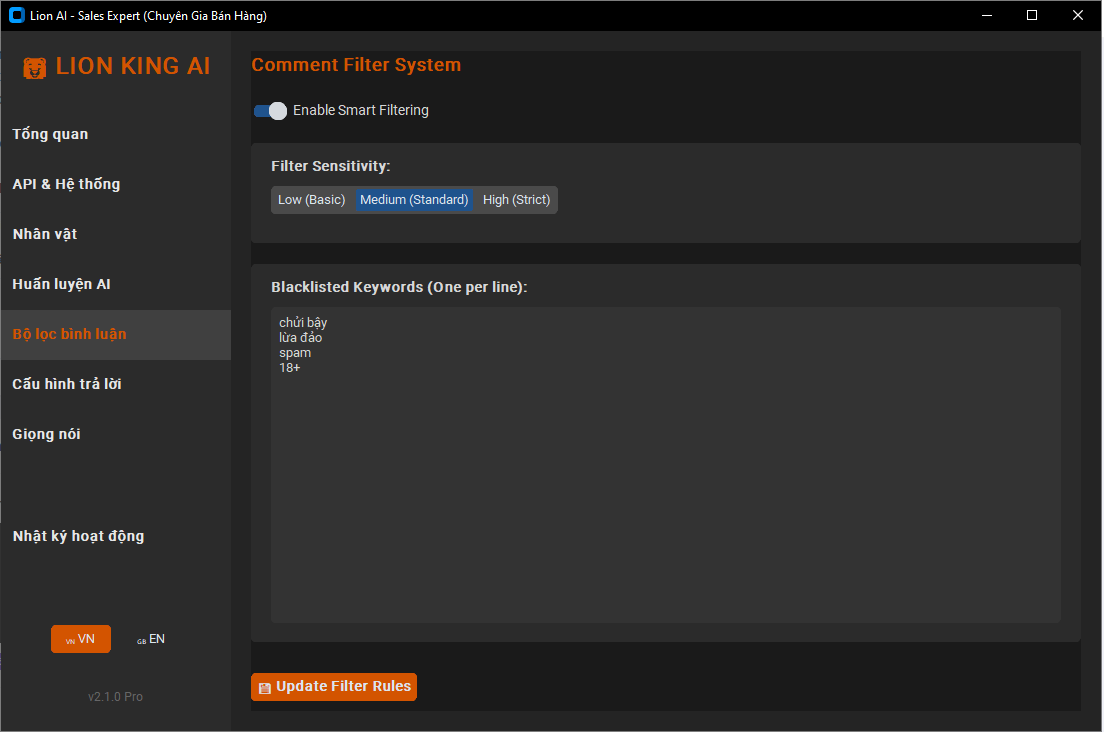Image resolution: width=1104 pixels, height=732 pixels.
Task: Maximize the Lion AI window
Action: click(x=1032, y=15)
